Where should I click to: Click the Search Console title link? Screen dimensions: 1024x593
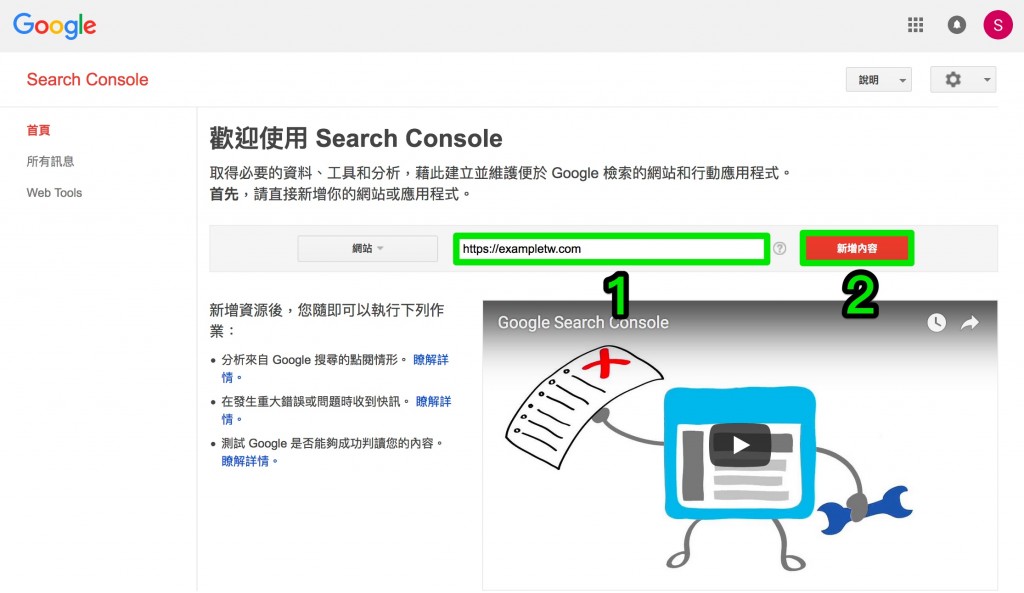click(x=88, y=80)
